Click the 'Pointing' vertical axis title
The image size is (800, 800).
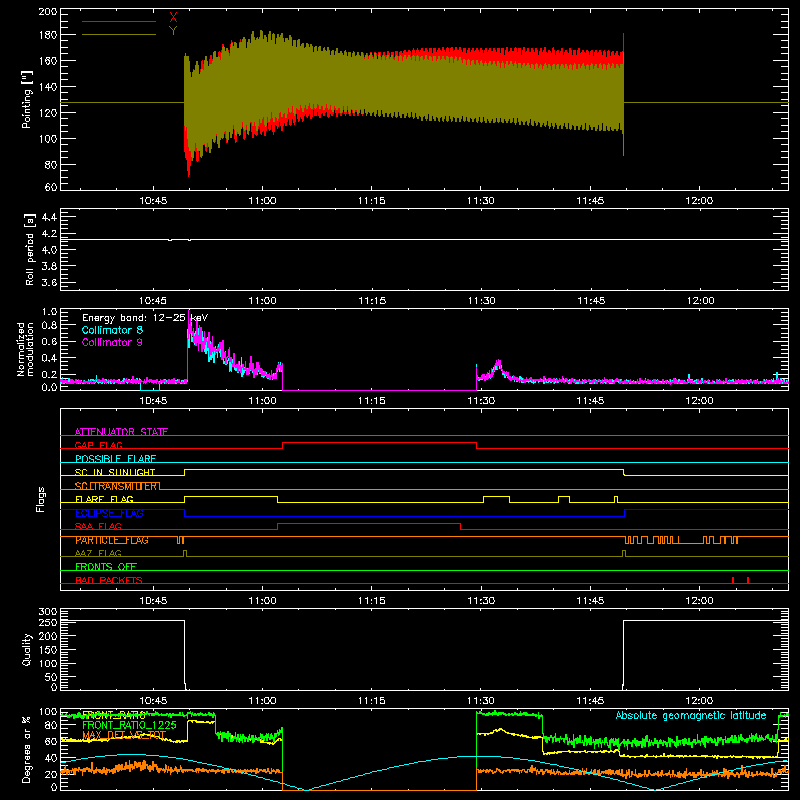pos(27,99)
